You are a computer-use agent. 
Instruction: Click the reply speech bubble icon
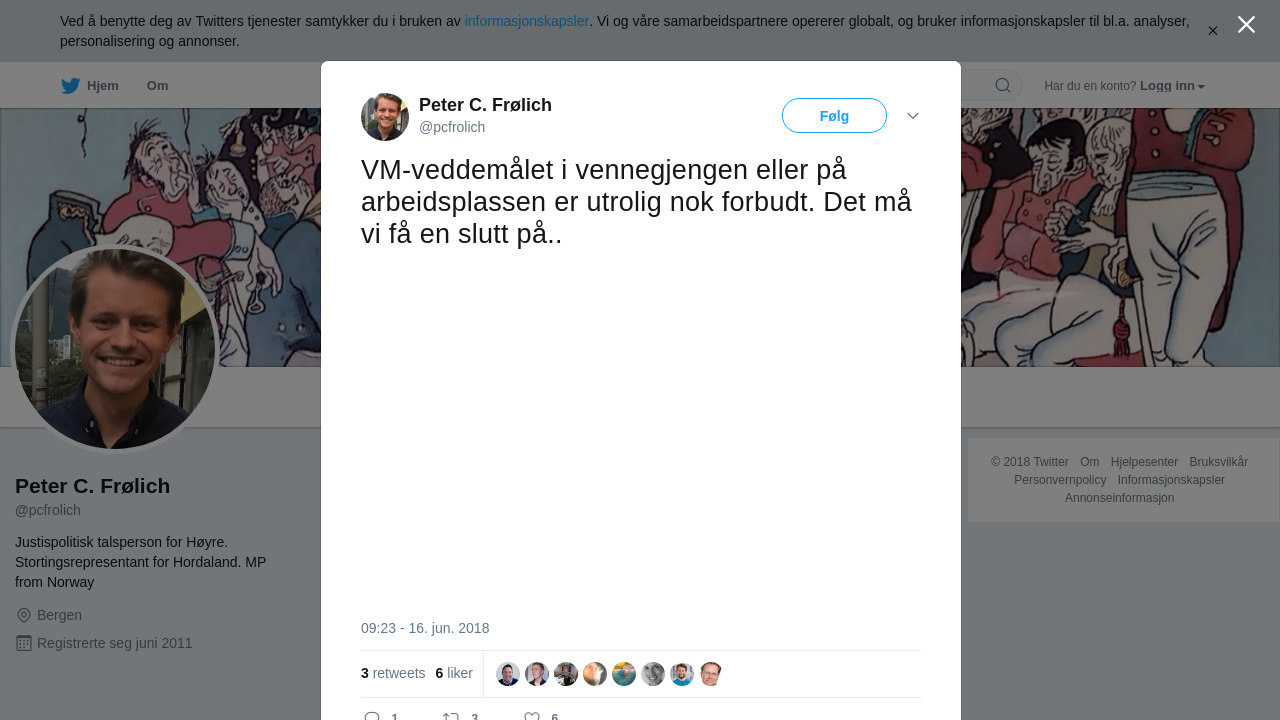click(x=372, y=716)
